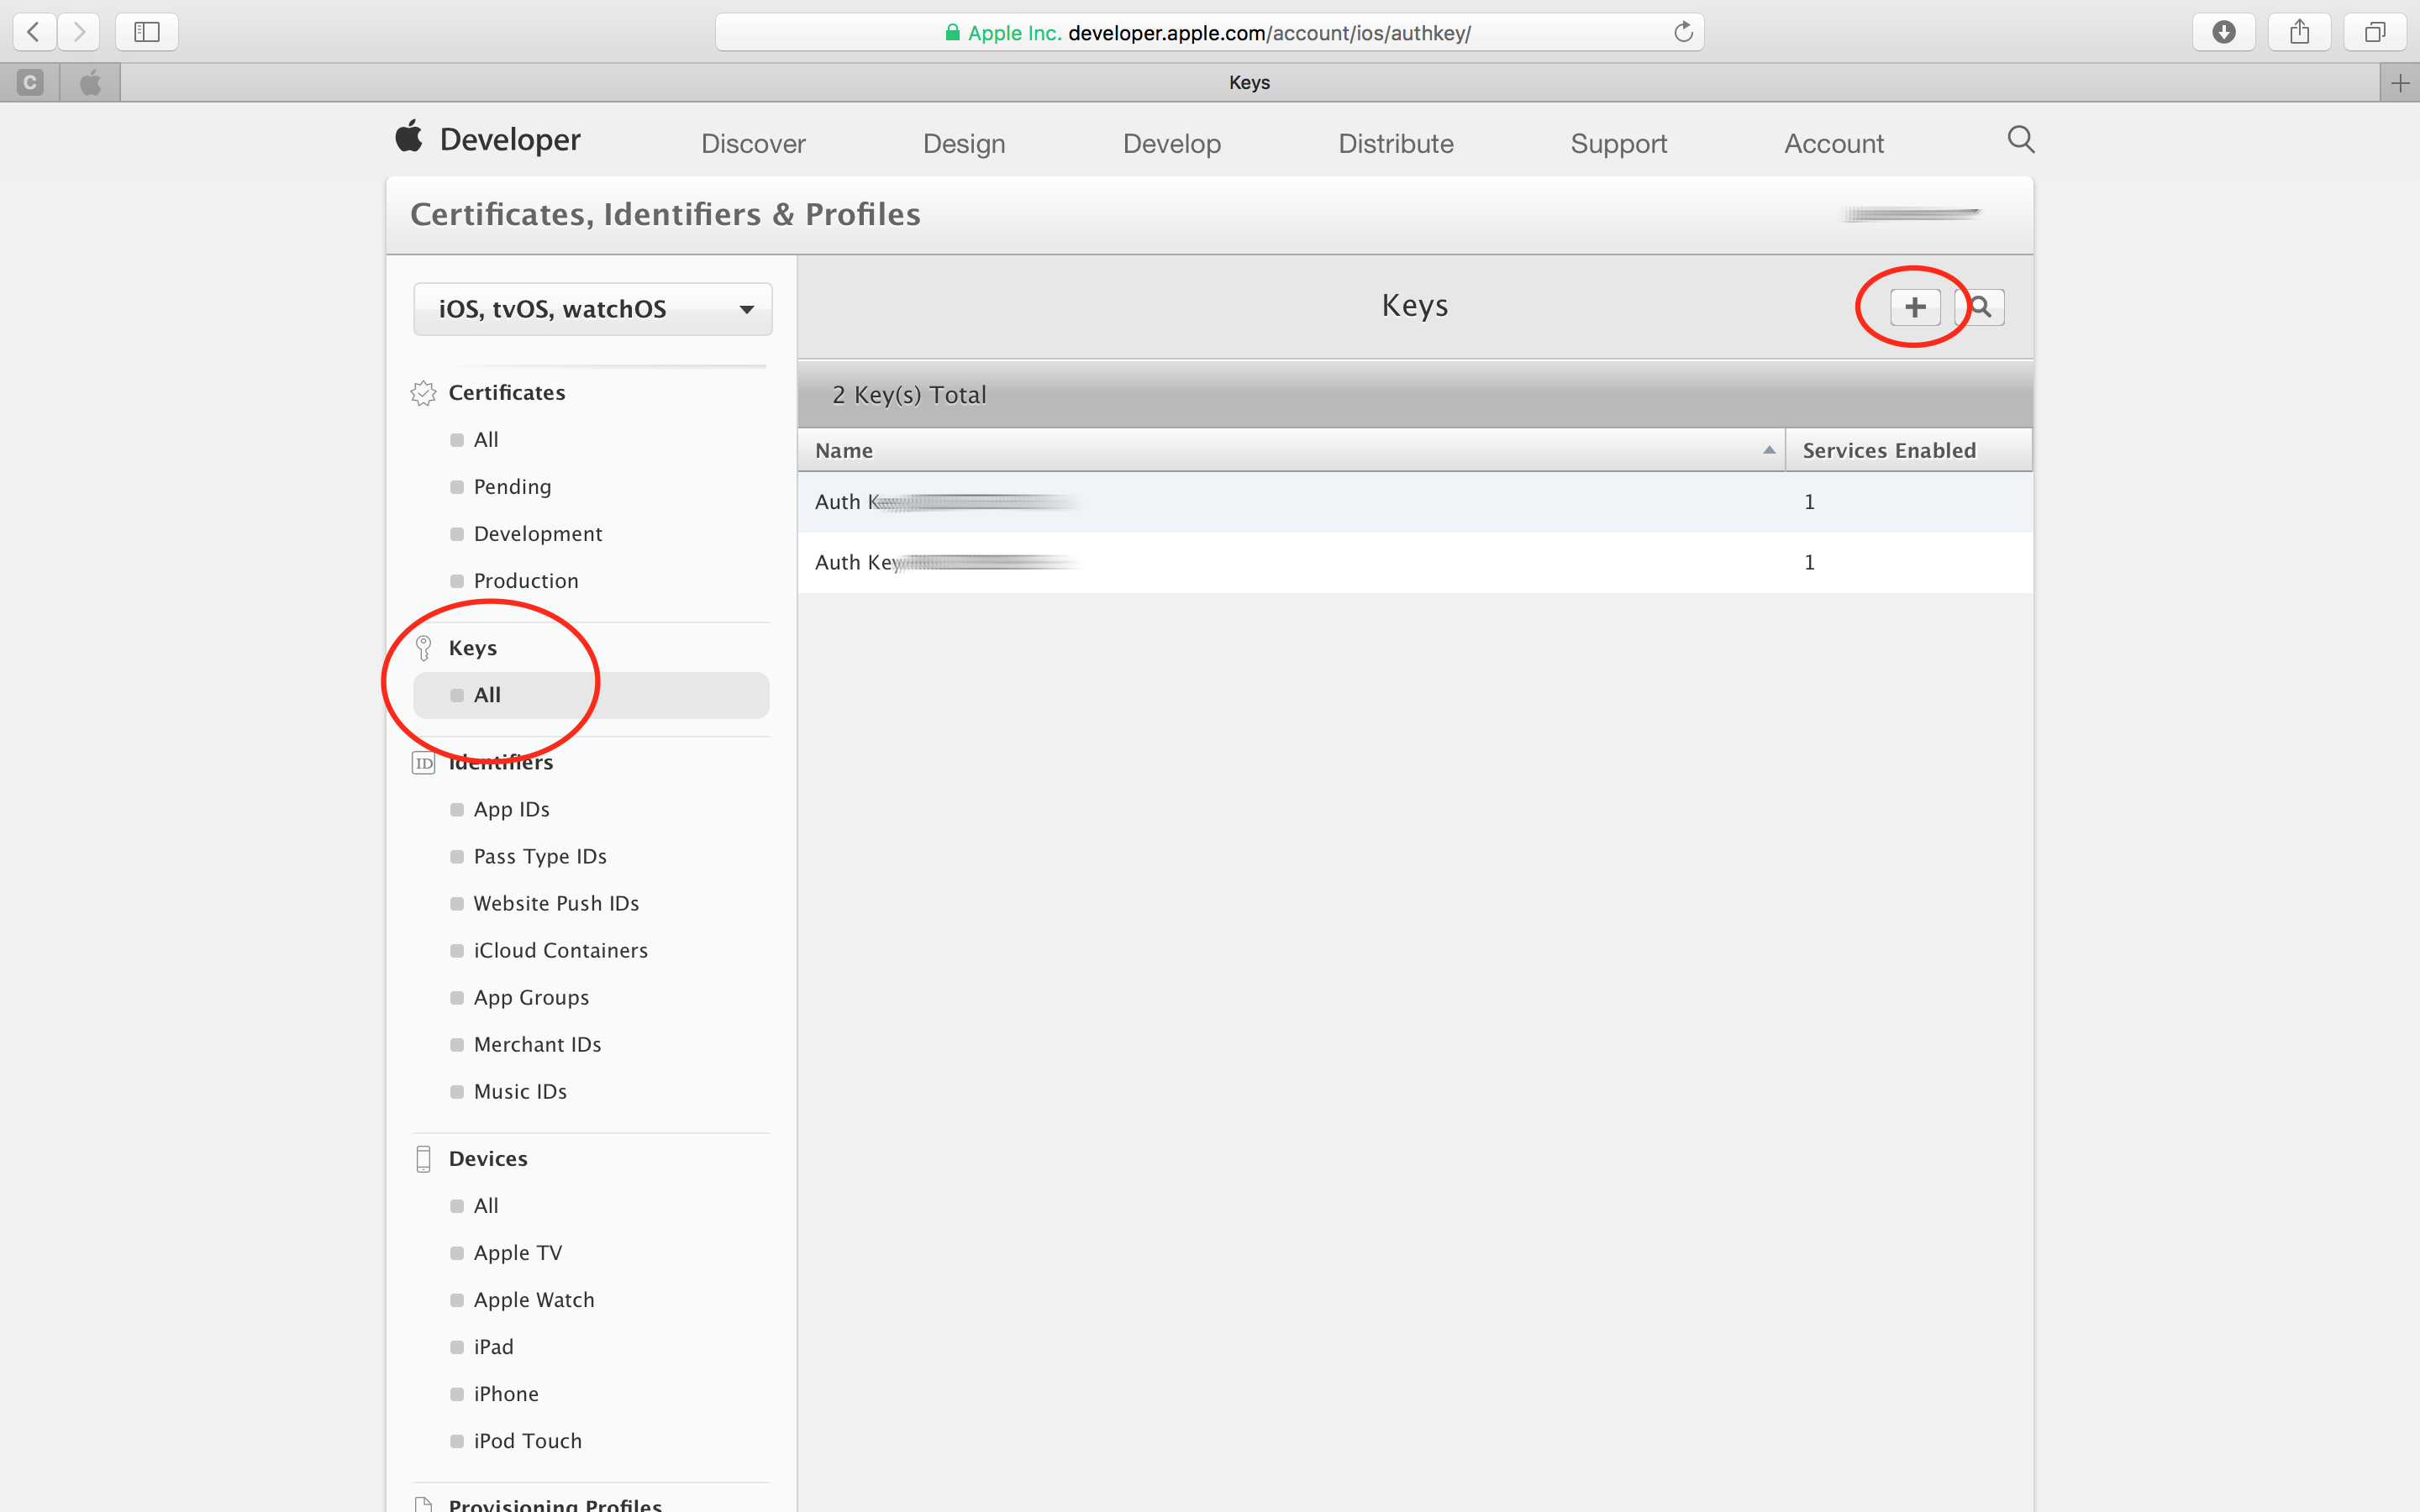The width and height of the screenshot is (2420, 1512).
Task: Click the Keys search magnifier button
Action: click(1981, 307)
